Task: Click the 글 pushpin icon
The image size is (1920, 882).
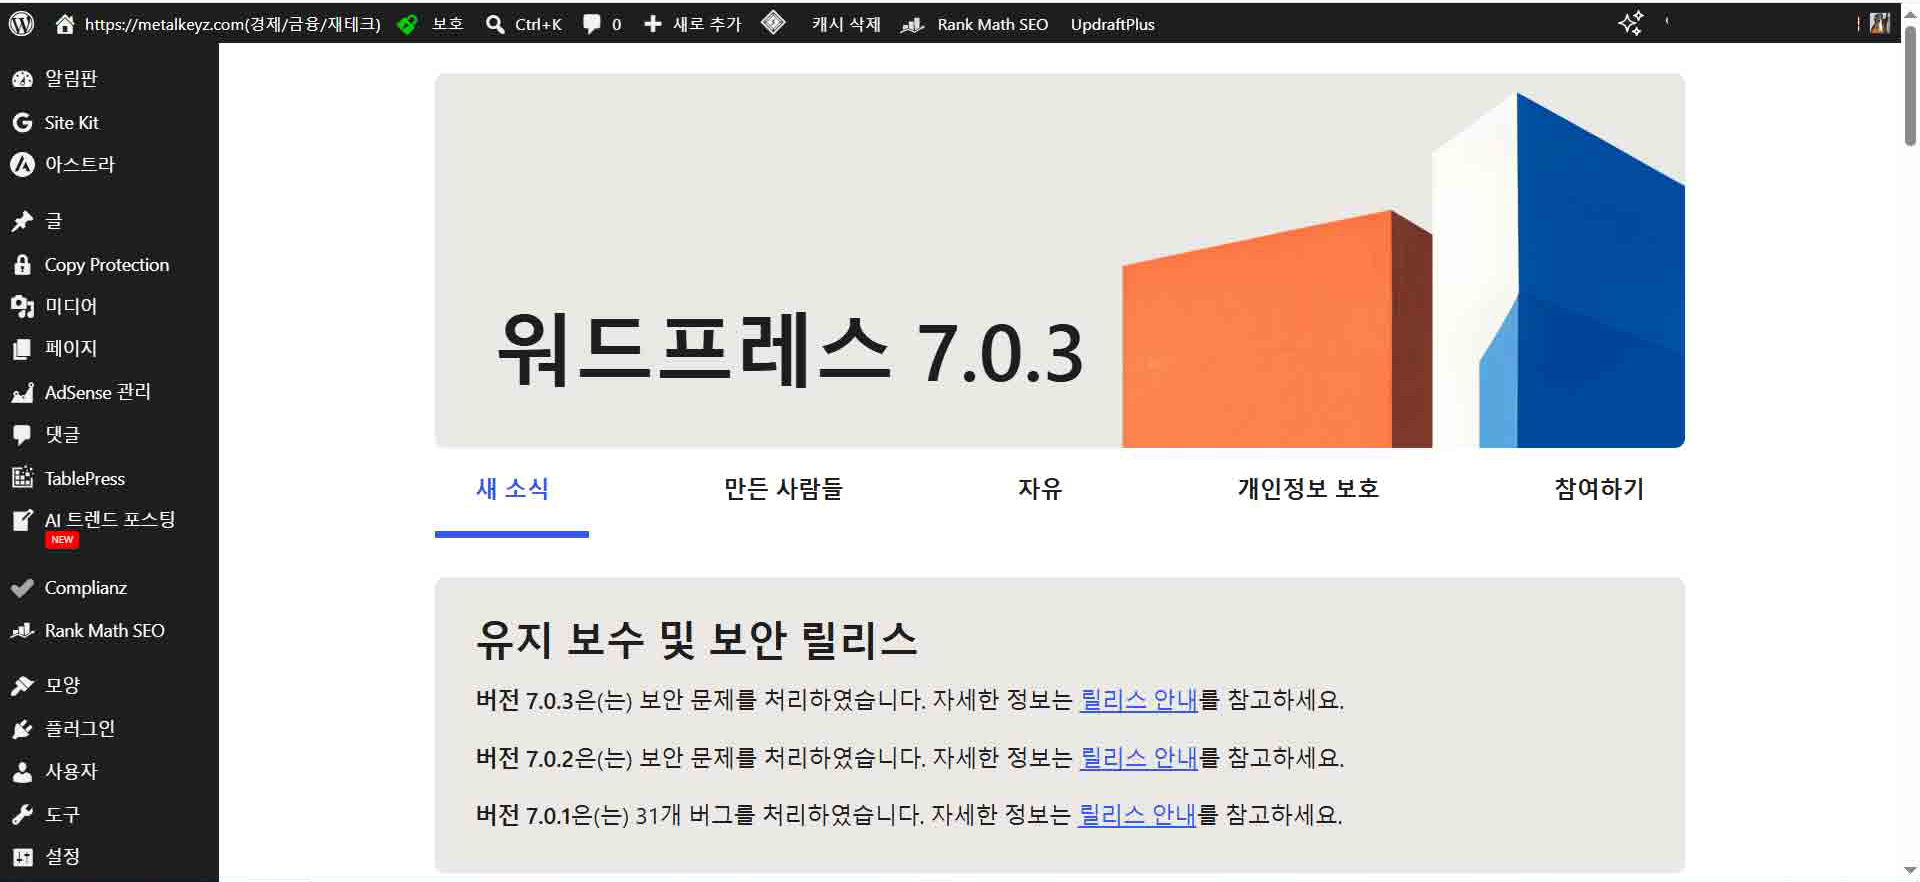Action: [22, 221]
